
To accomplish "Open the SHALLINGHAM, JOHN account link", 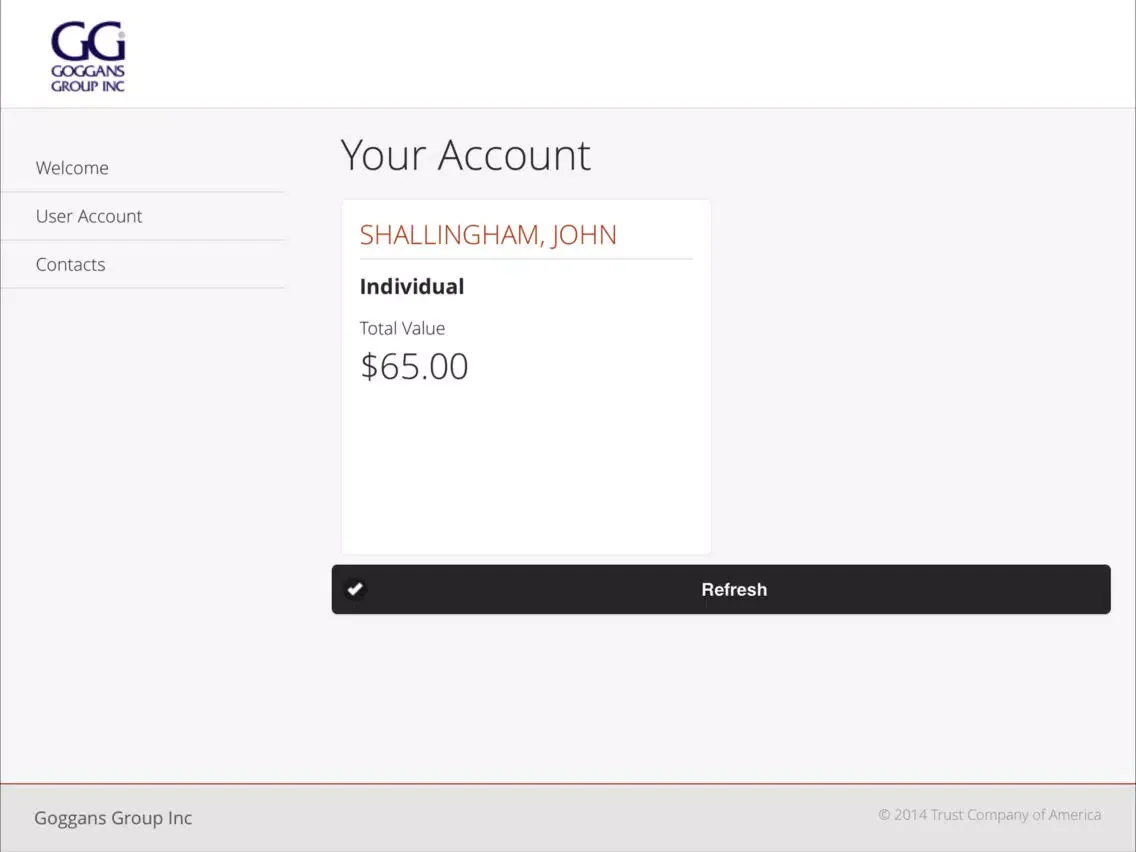I will (488, 235).
